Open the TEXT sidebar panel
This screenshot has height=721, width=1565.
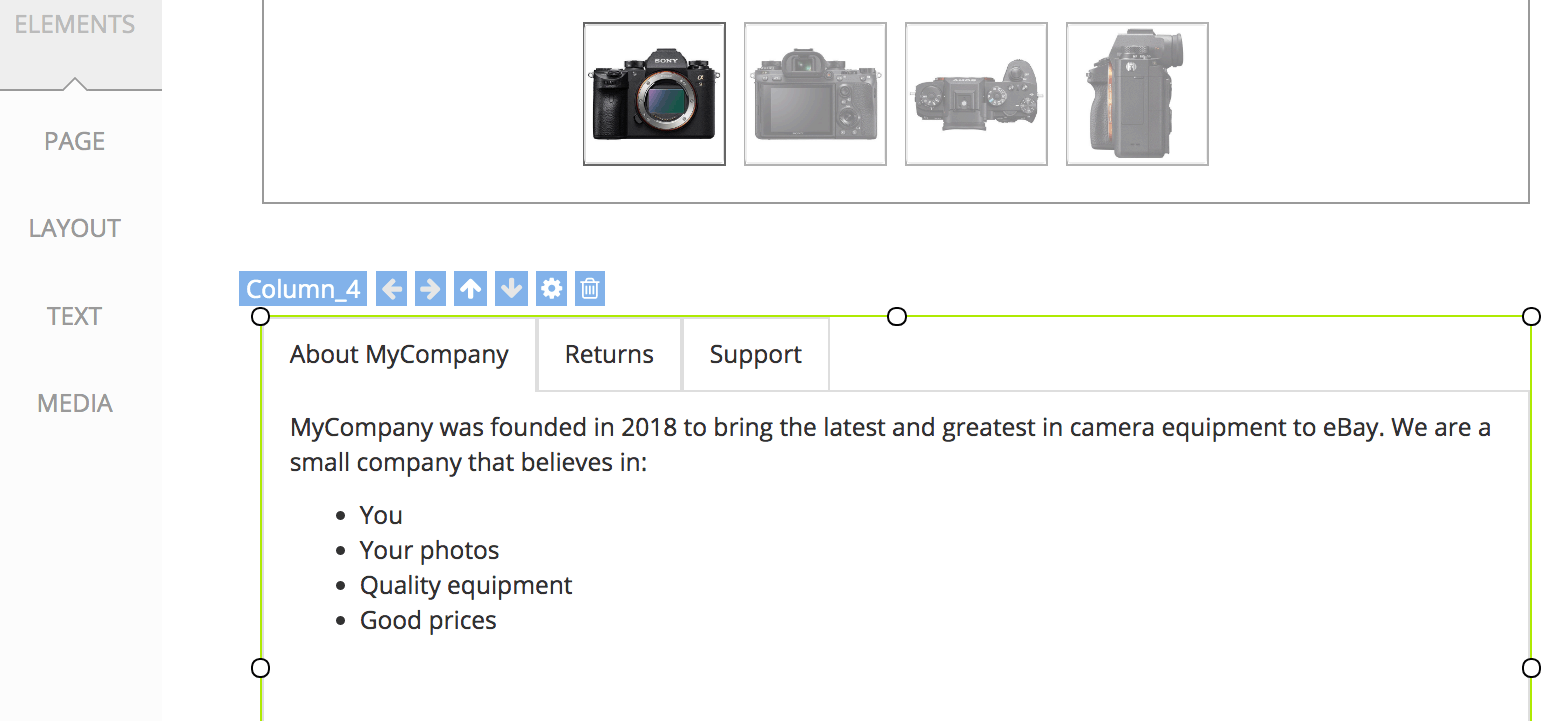(75, 316)
